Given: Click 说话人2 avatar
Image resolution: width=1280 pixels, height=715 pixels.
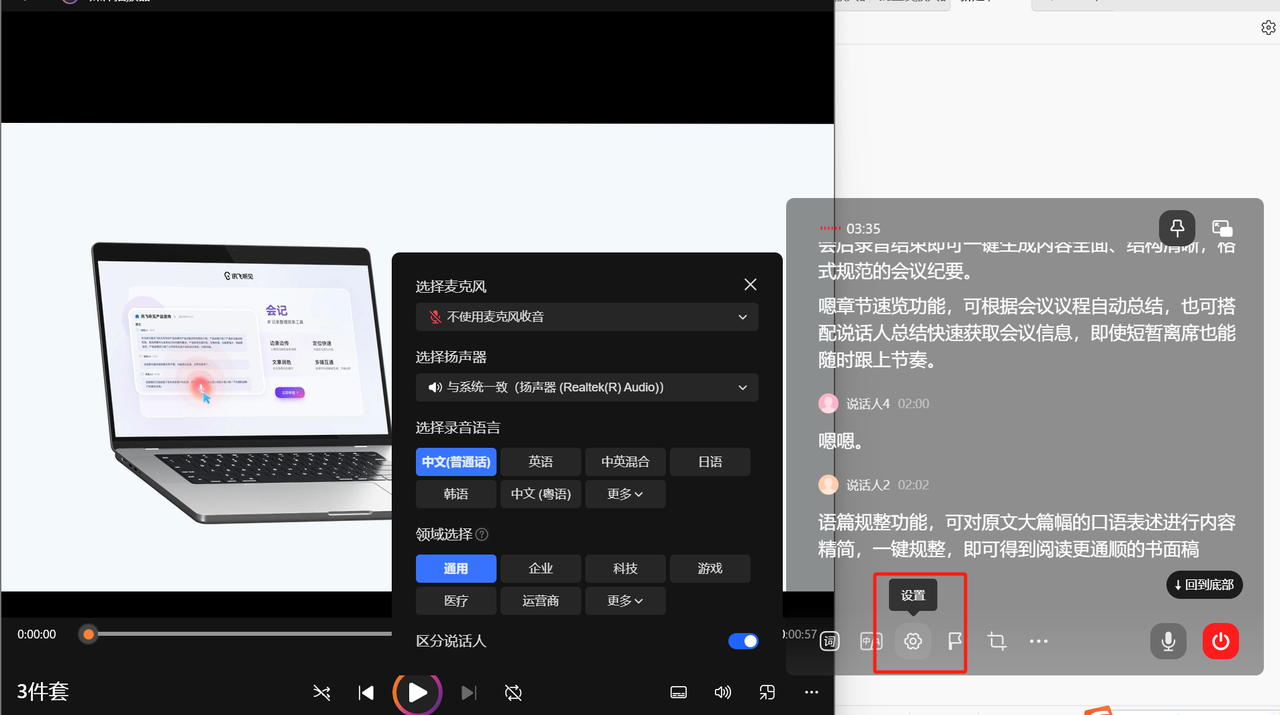Looking at the screenshot, I should point(828,485).
